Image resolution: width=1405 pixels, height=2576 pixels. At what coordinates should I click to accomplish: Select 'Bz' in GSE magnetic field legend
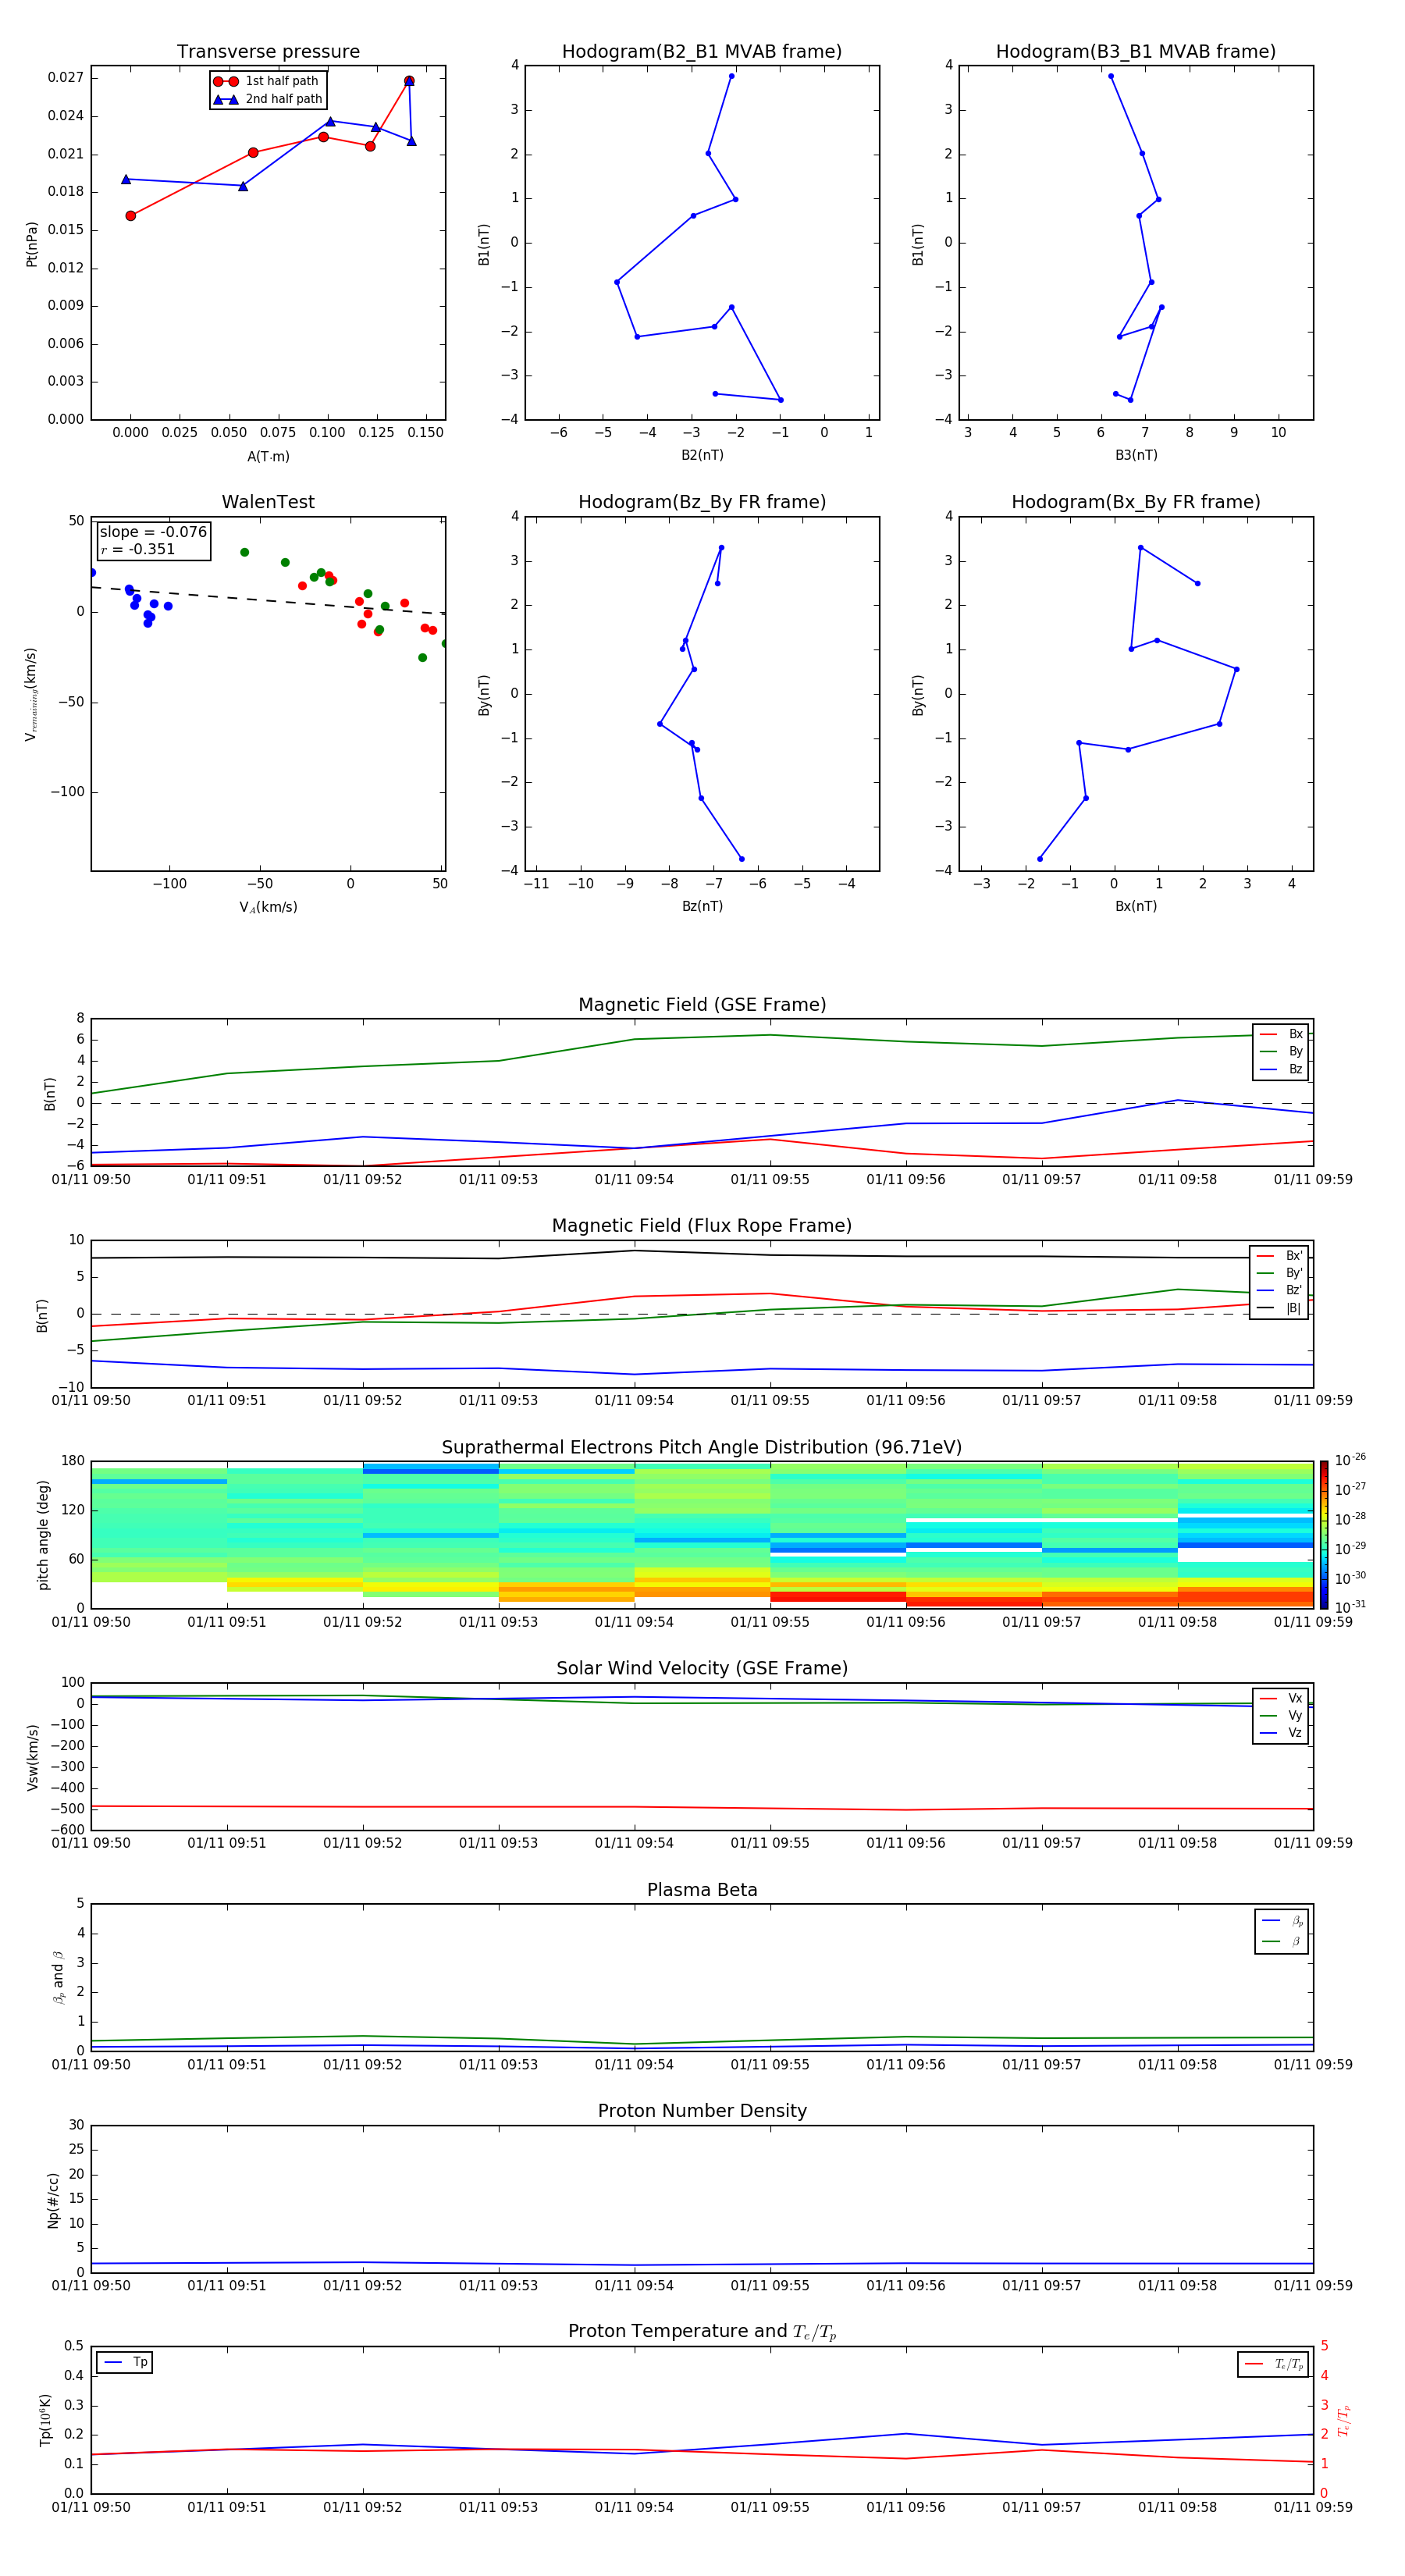[x=1282, y=1070]
